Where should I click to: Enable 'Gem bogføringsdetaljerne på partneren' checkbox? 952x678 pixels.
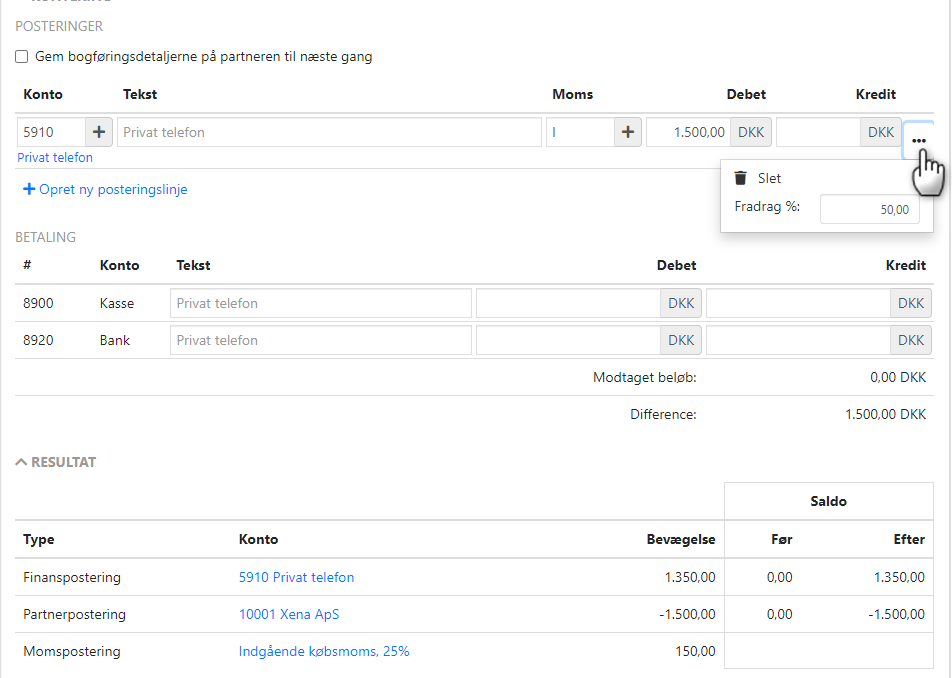pyautogui.click(x=22, y=57)
